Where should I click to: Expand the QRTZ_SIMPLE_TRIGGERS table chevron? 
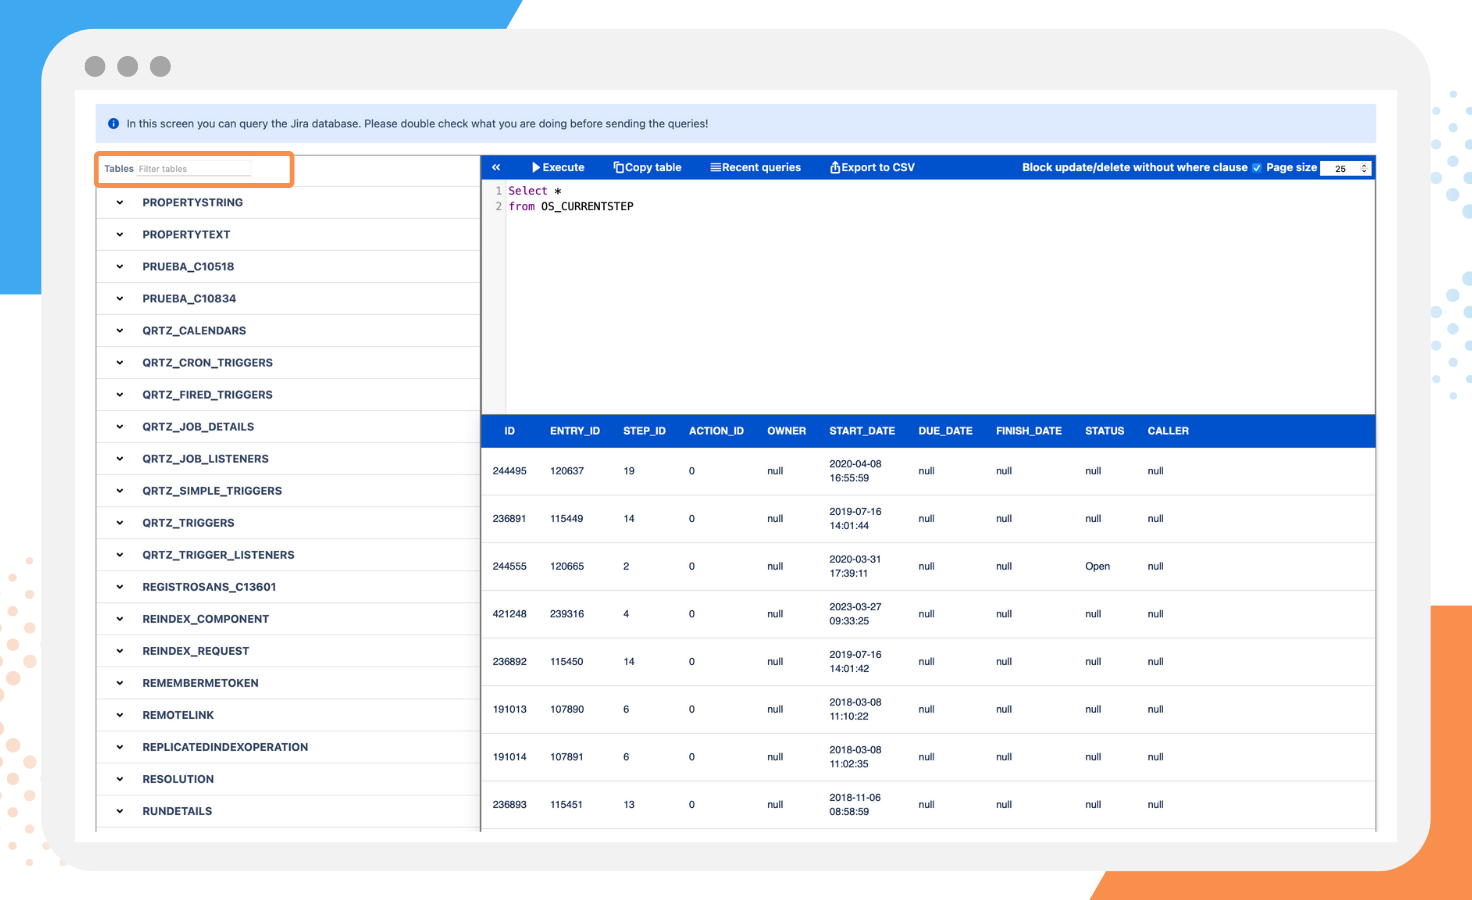pos(120,490)
